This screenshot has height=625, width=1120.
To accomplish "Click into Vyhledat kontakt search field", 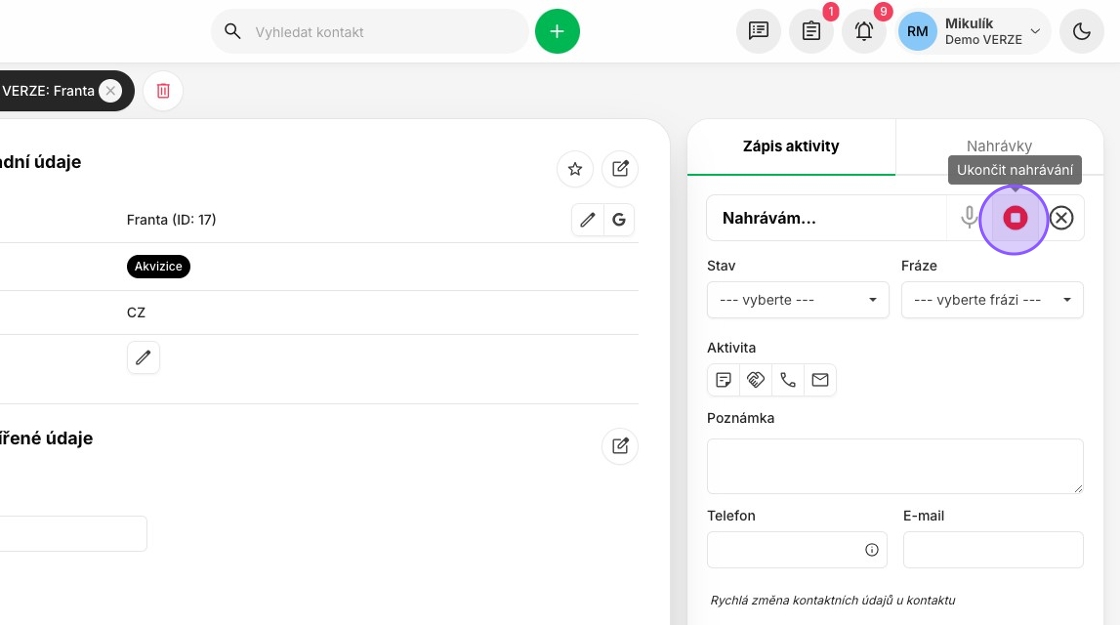I will (x=370, y=31).
